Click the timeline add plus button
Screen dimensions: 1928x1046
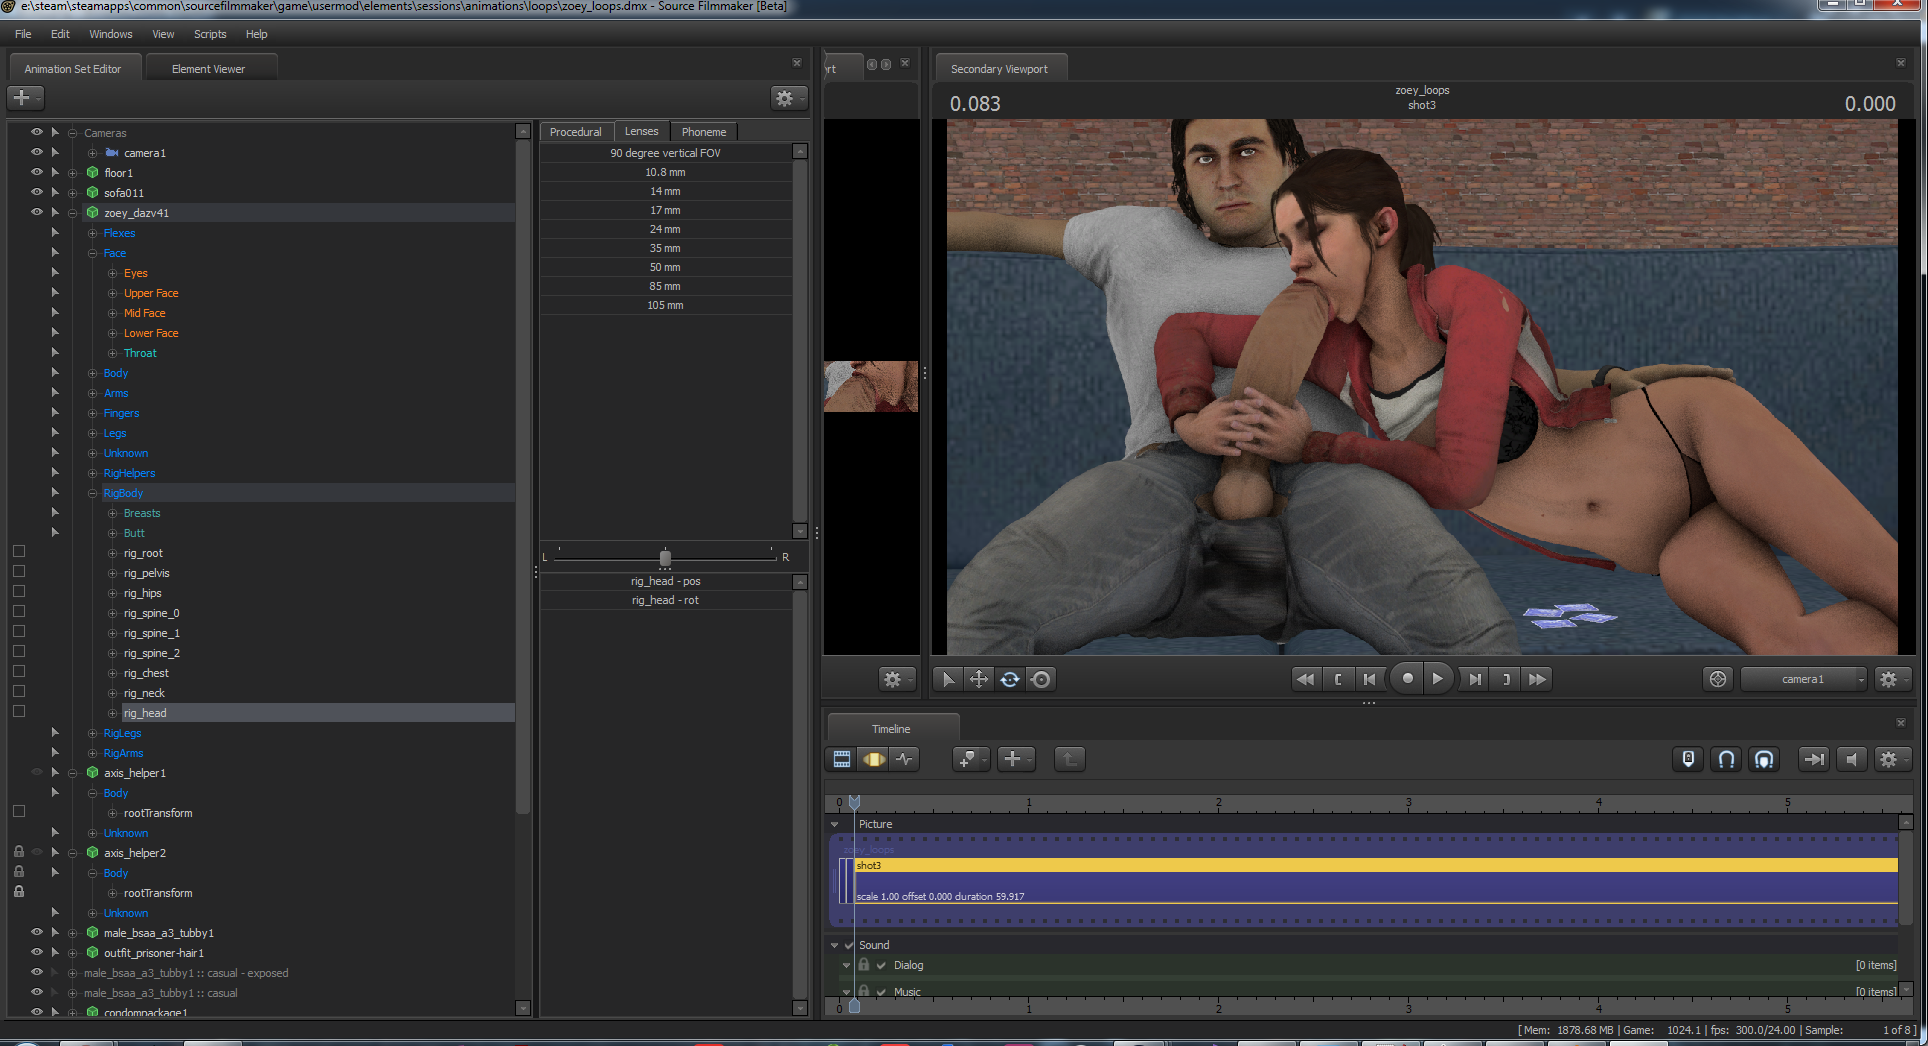[1016, 759]
